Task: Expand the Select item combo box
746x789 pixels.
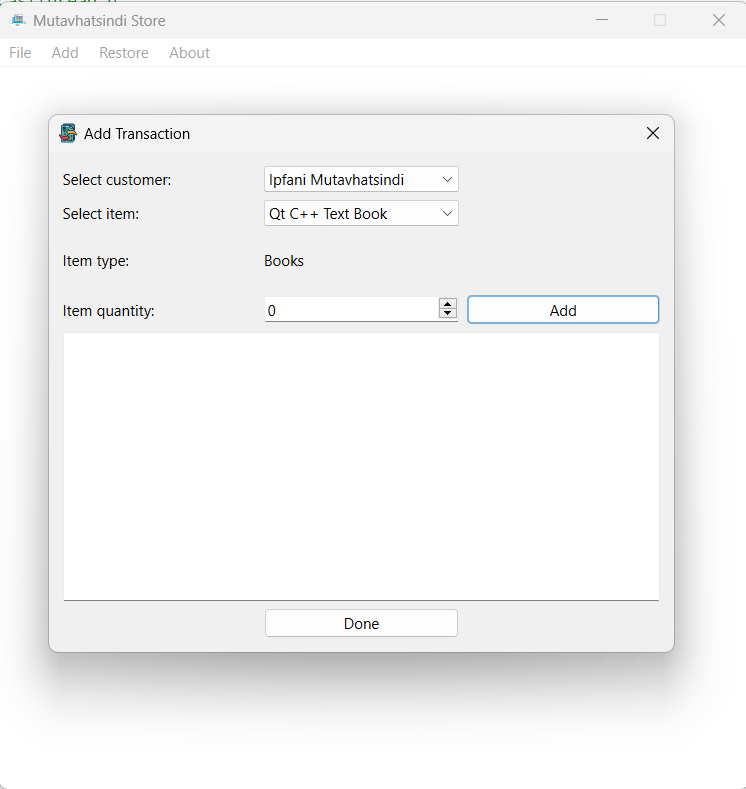Action: coord(361,213)
